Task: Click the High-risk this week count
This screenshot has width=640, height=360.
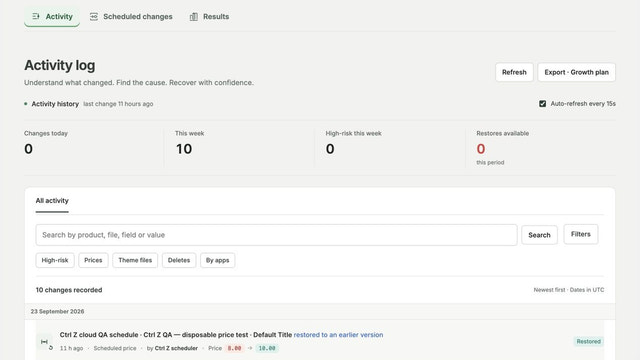Action: [x=330, y=149]
